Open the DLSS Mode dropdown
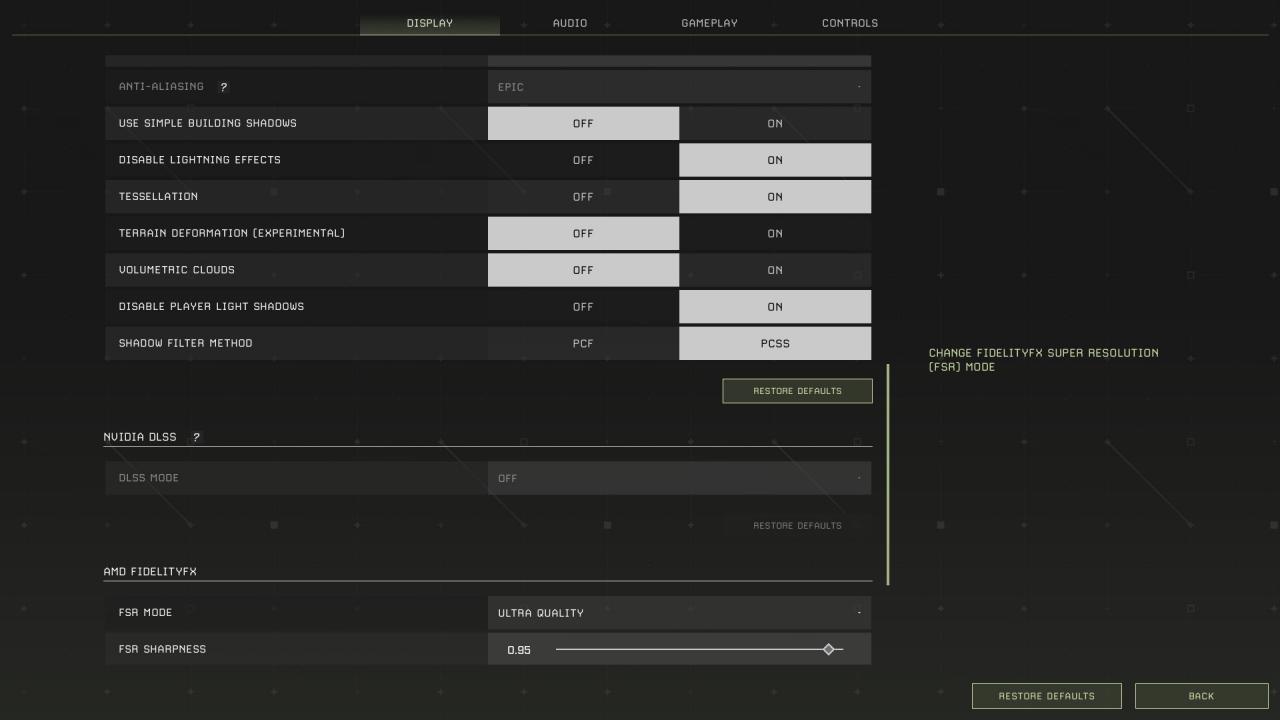The width and height of the screenshot is (1280, 720). tap(679, 478)
